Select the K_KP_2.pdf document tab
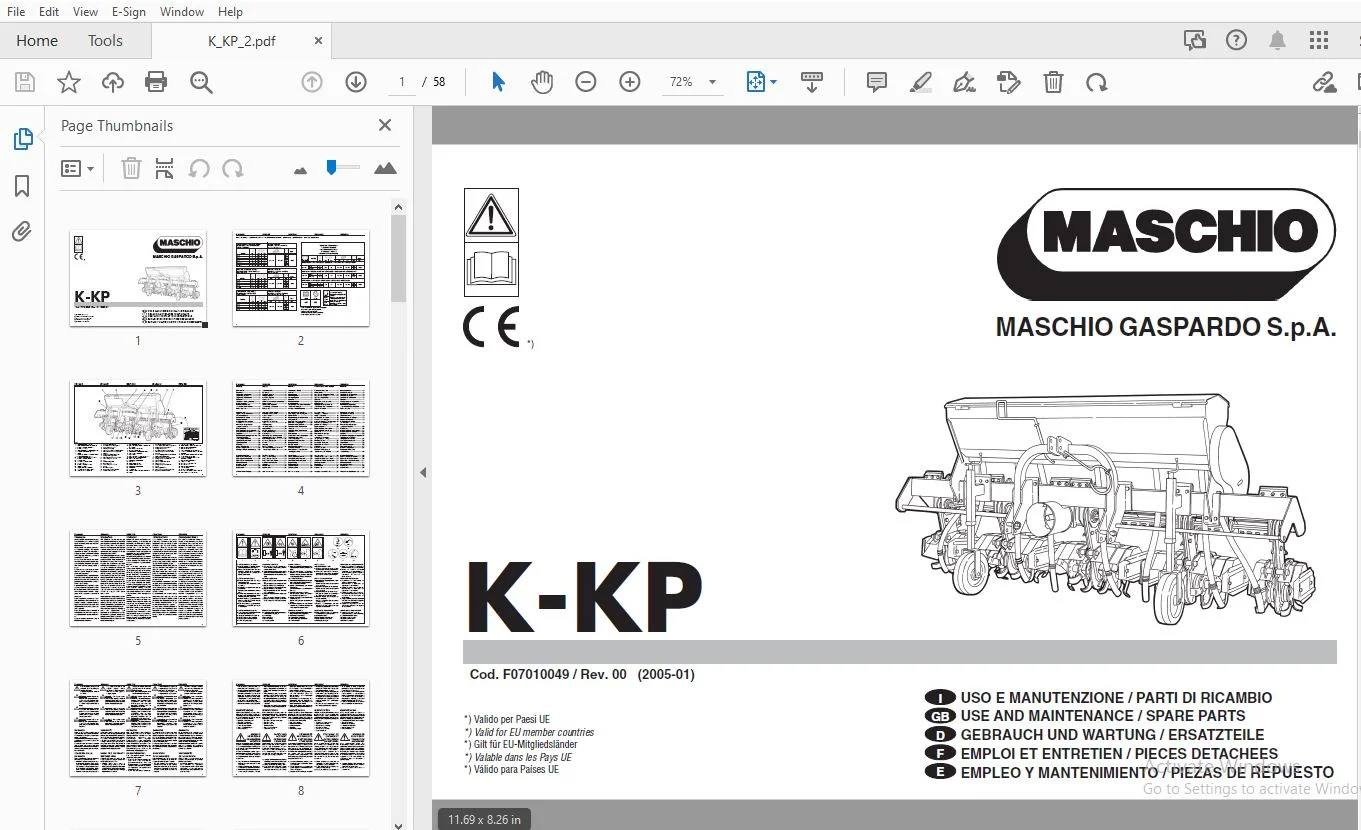Viewport: 1361px width, 830px height. (x=241, y=41)
